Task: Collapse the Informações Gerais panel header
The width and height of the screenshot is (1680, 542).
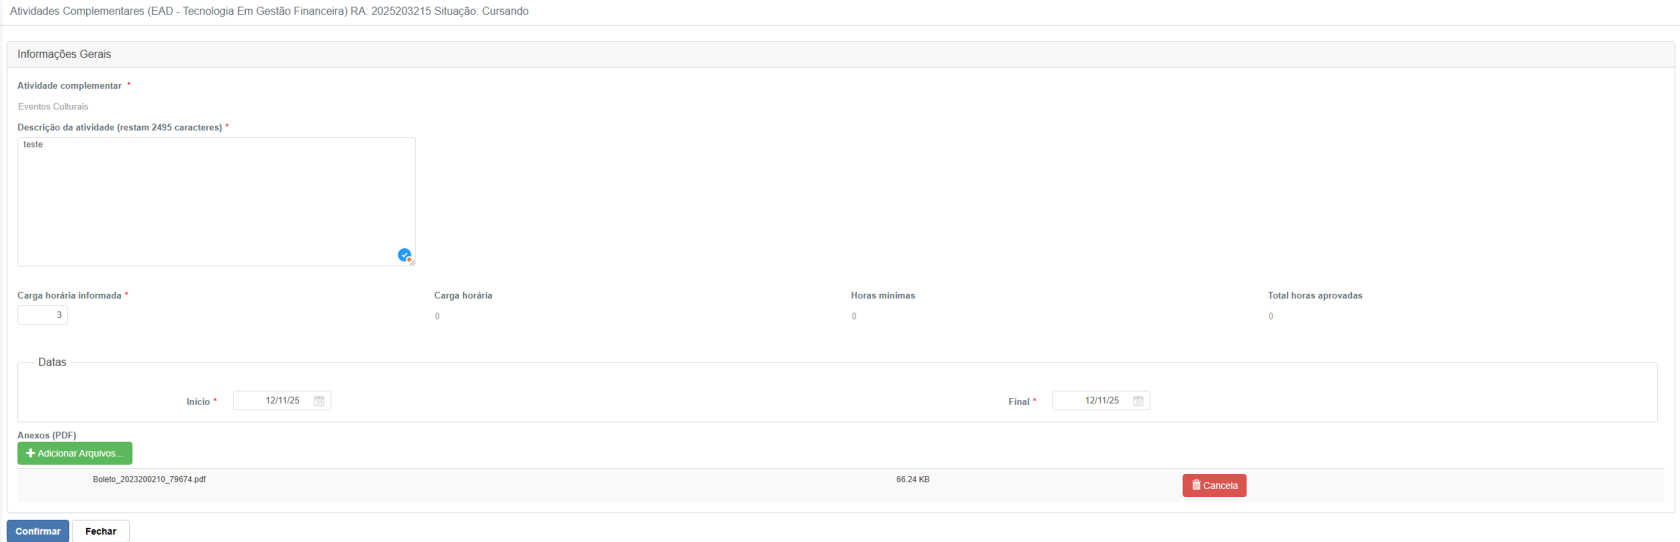Action: coord(64,54)
